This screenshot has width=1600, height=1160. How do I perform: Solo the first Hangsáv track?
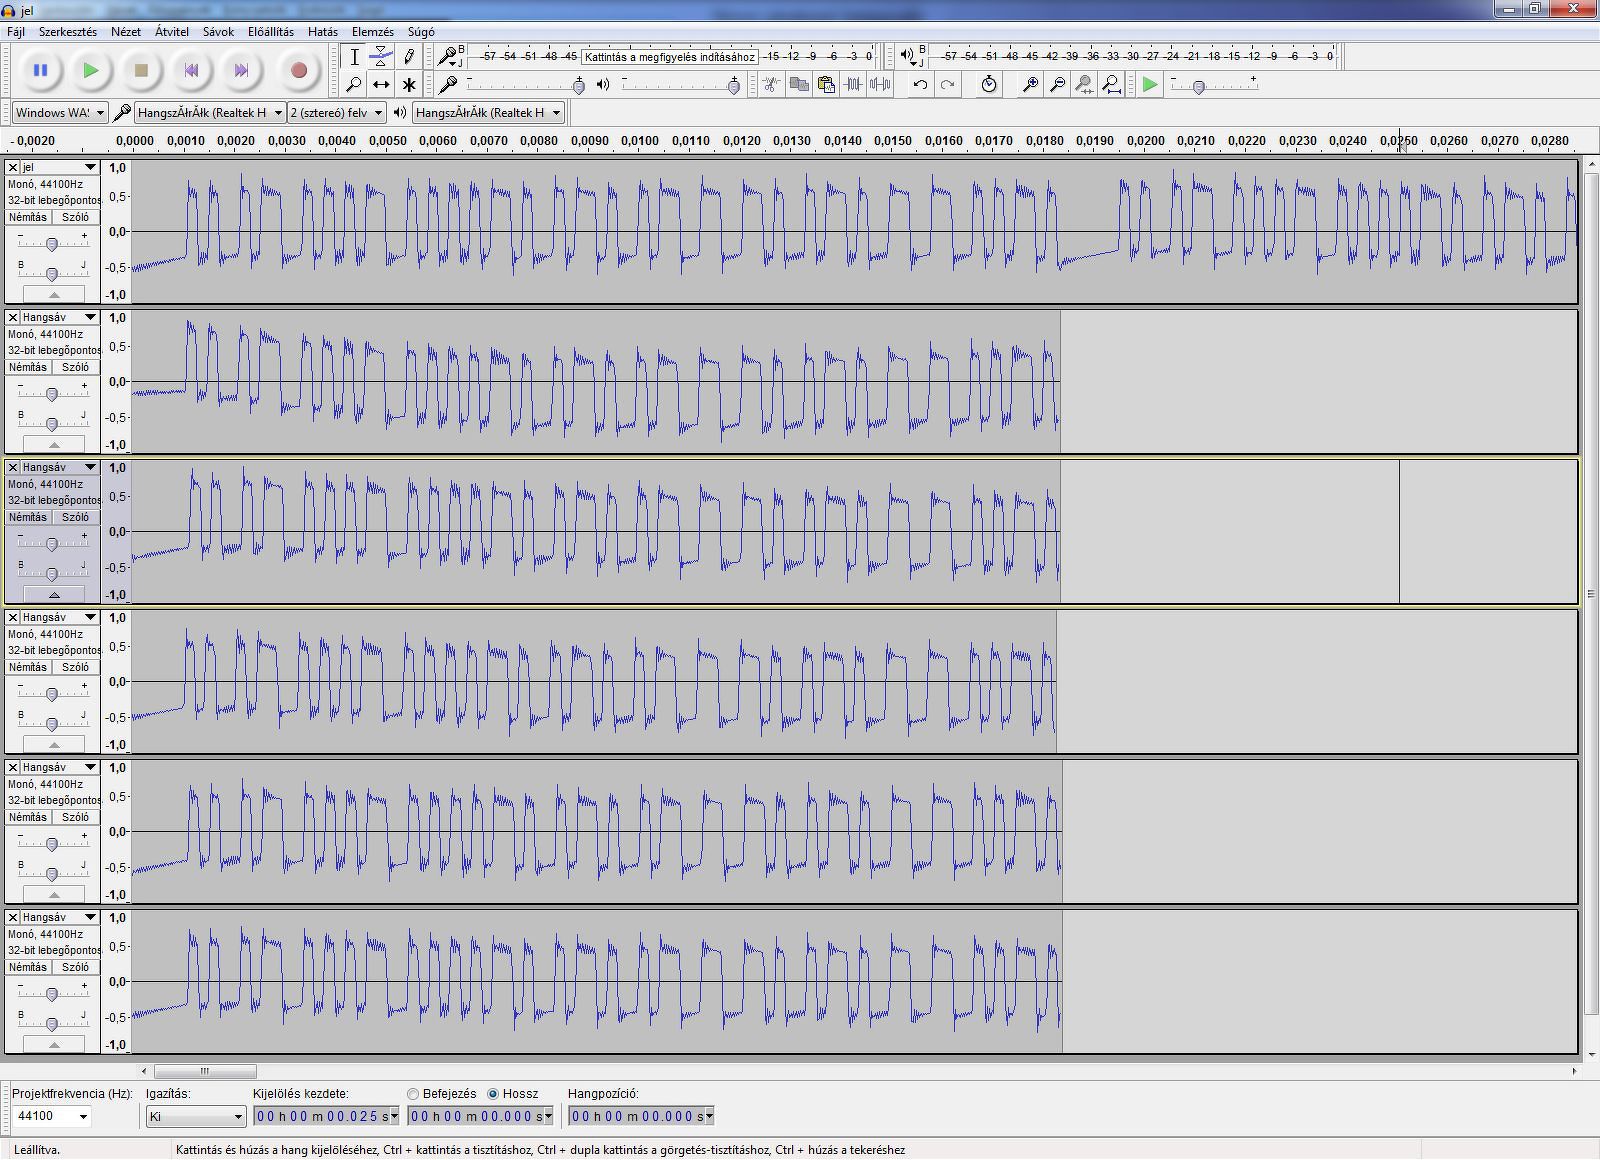click(x=76, y=367)
